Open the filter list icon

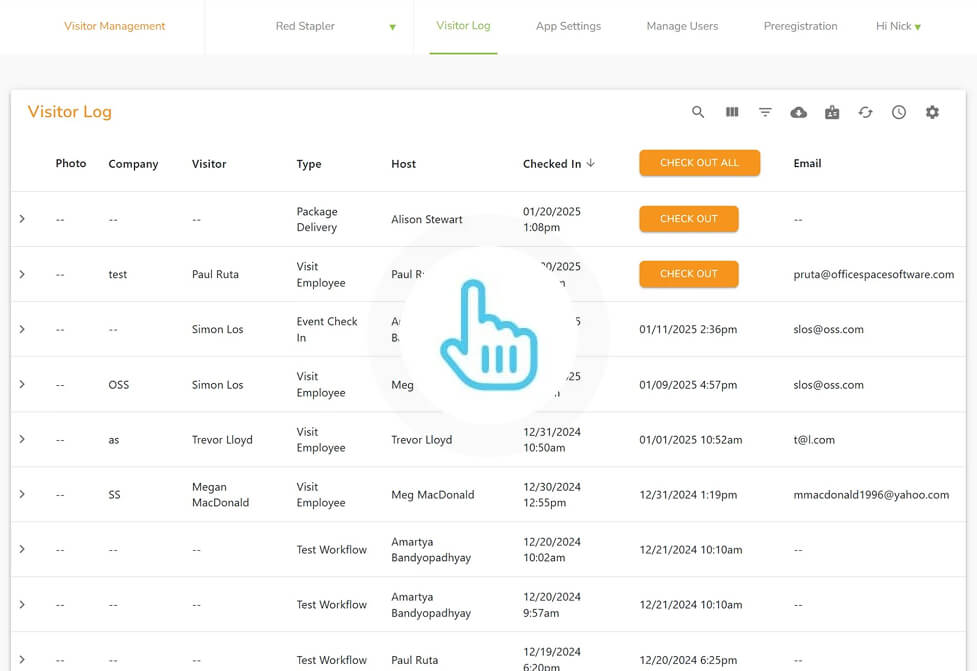pos(765,113)
